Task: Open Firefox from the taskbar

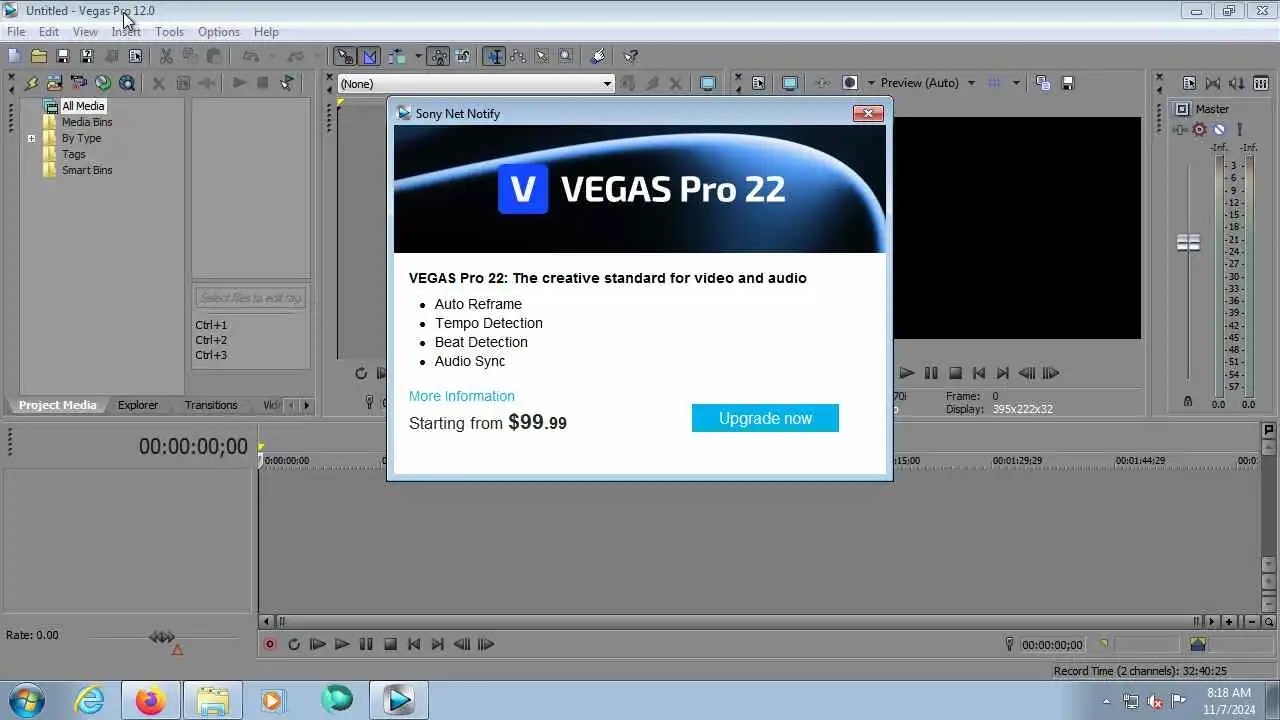Action: tap(150, 700)
